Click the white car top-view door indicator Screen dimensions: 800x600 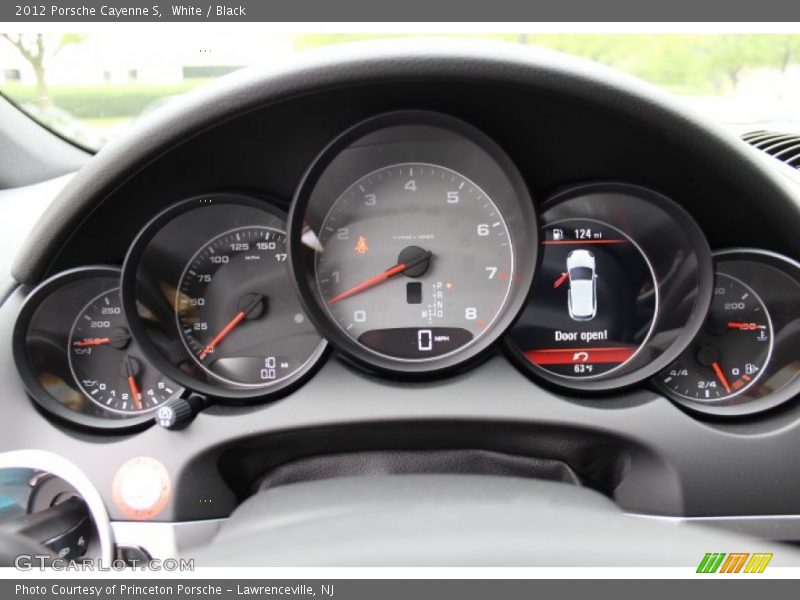(582, 284)
